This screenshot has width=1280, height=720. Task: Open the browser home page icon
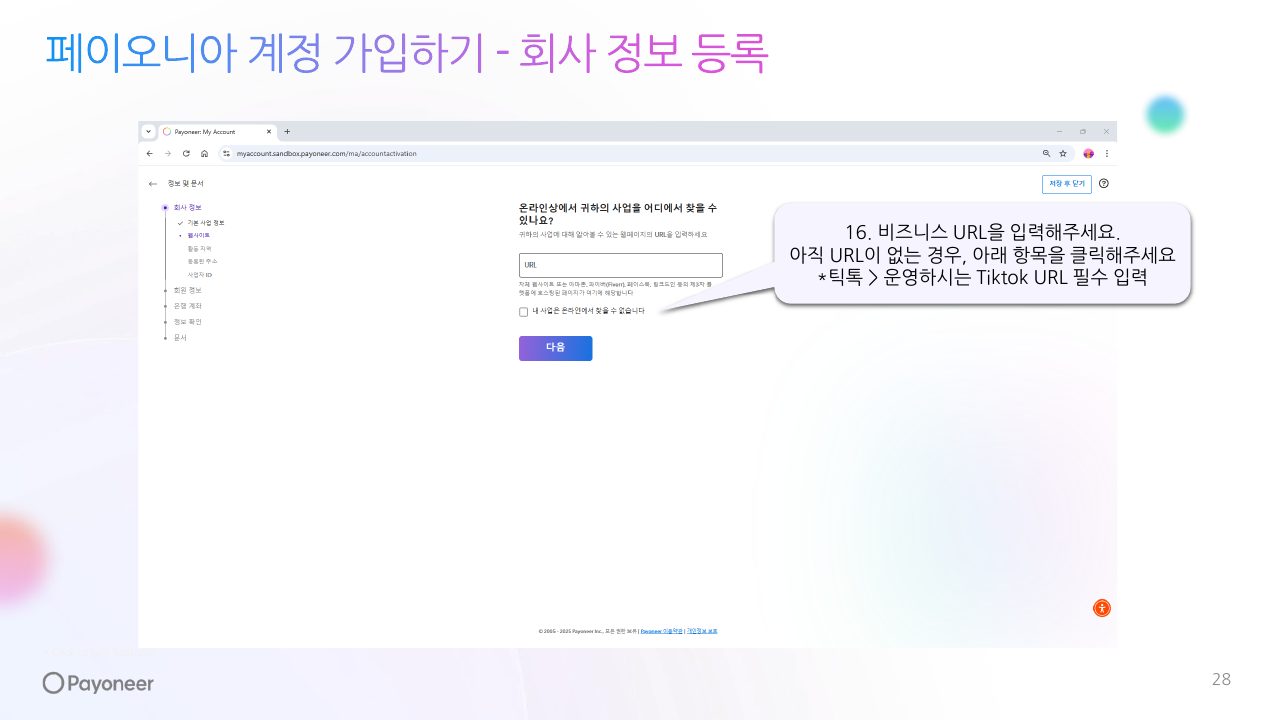pos(204,154)
